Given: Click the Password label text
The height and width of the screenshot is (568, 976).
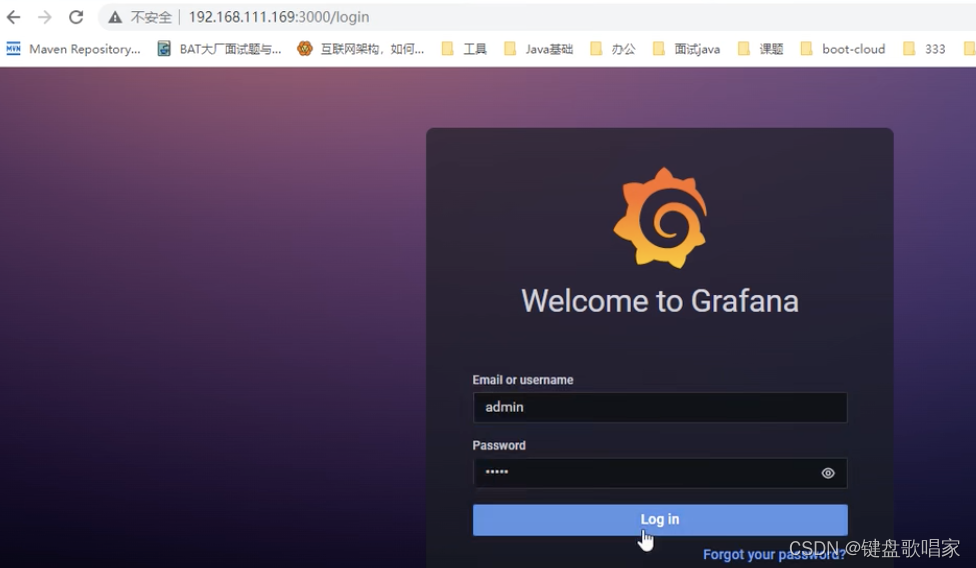Looking at the screenshot, I should 499,445.
